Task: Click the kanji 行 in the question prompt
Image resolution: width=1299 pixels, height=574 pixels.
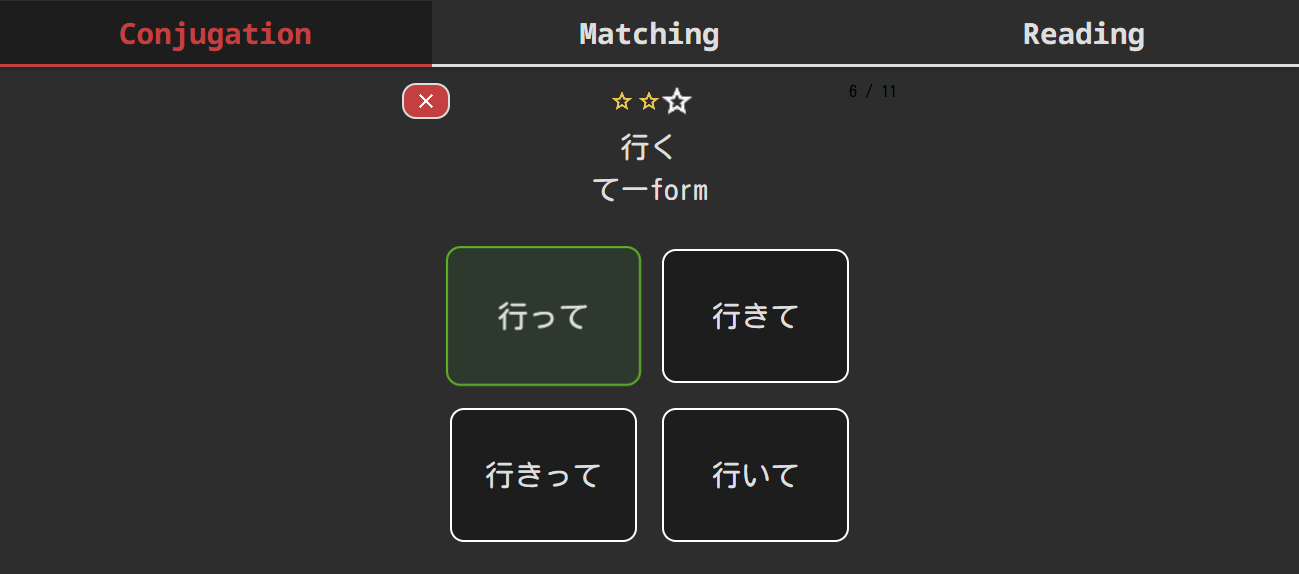Action: [x=636, y=147]
